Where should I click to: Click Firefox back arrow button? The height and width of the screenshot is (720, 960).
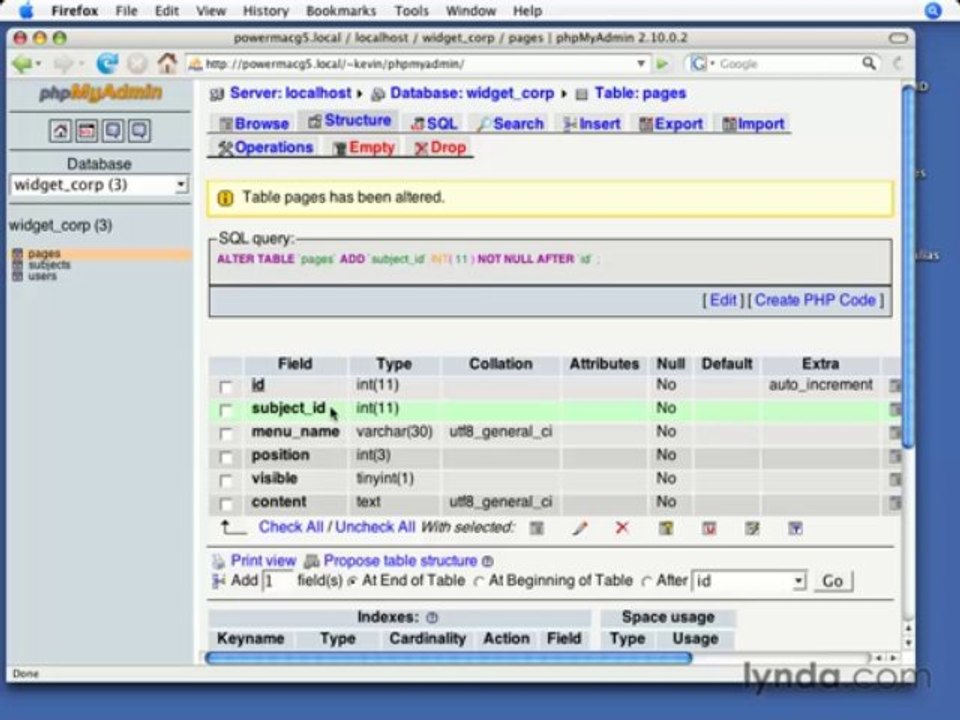click(21, 63)
